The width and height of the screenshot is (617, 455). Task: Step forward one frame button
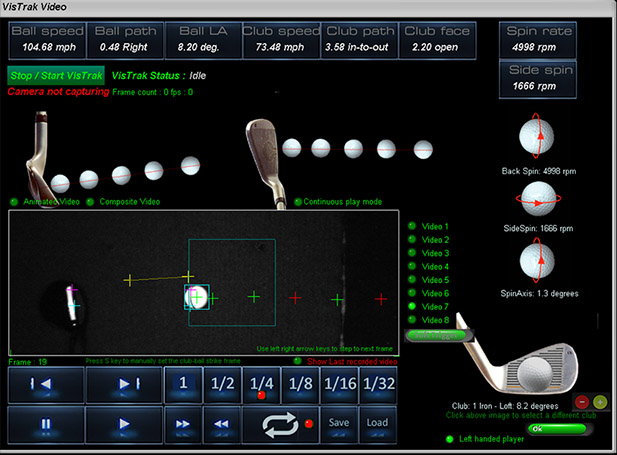click(124, 385)
